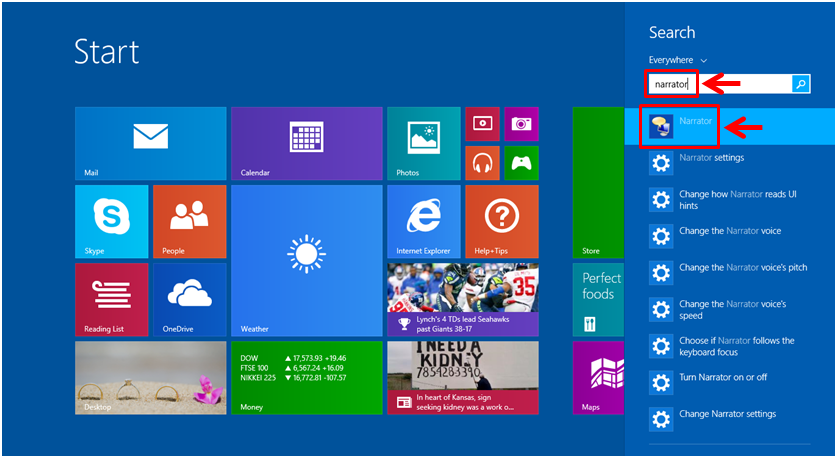Open Change the Narrator voice's speed
Screen dimensions: 836x457
click(x=730, y=309)
